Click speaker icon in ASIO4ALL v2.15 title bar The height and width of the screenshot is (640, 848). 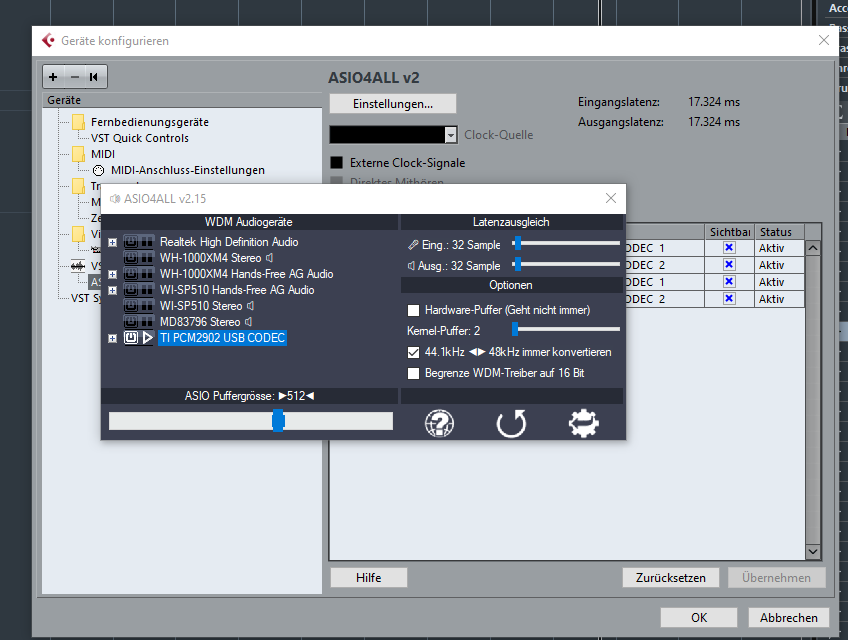click(x=115, y=199)
